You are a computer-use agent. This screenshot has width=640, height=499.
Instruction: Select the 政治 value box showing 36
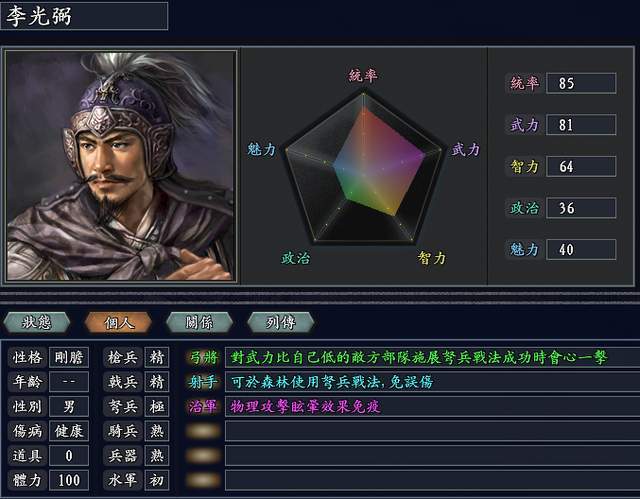pos(580,208)
